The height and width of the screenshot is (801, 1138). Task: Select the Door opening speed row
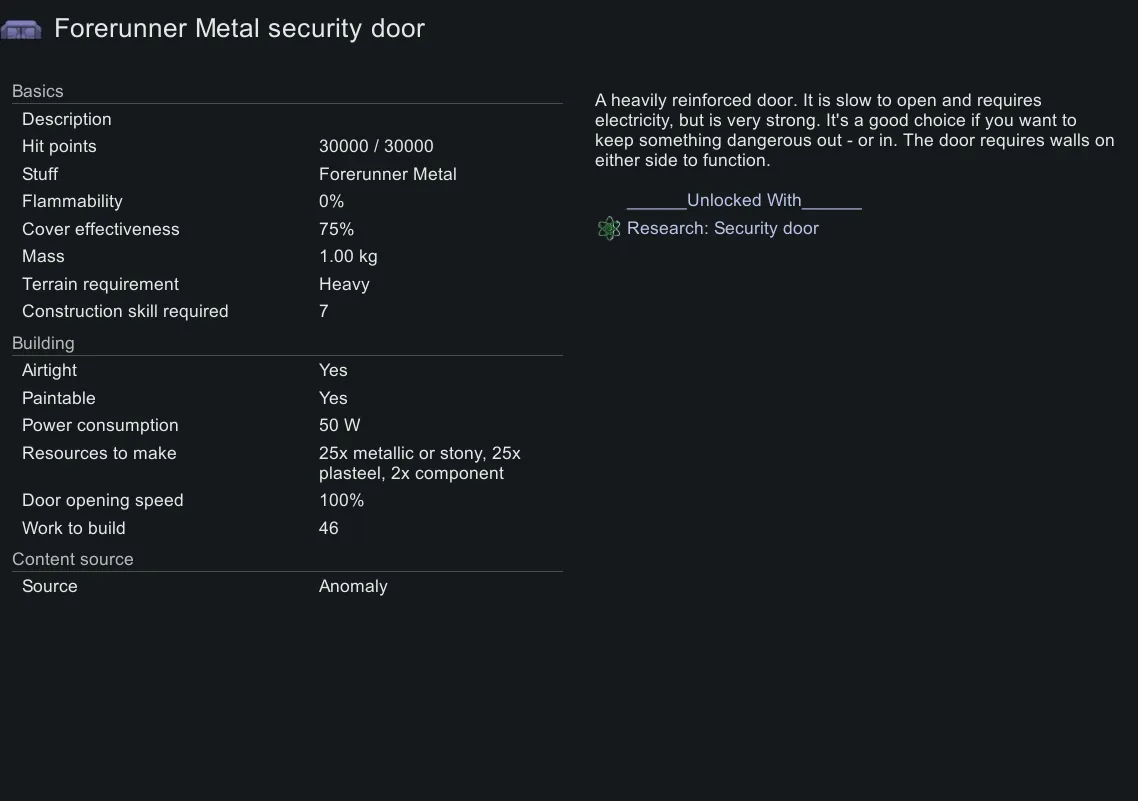pos(287,500)
